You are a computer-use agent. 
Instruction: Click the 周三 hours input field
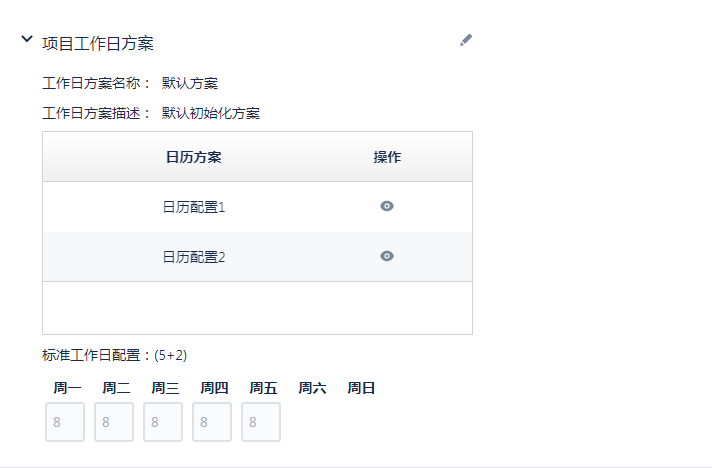(163, 422)
